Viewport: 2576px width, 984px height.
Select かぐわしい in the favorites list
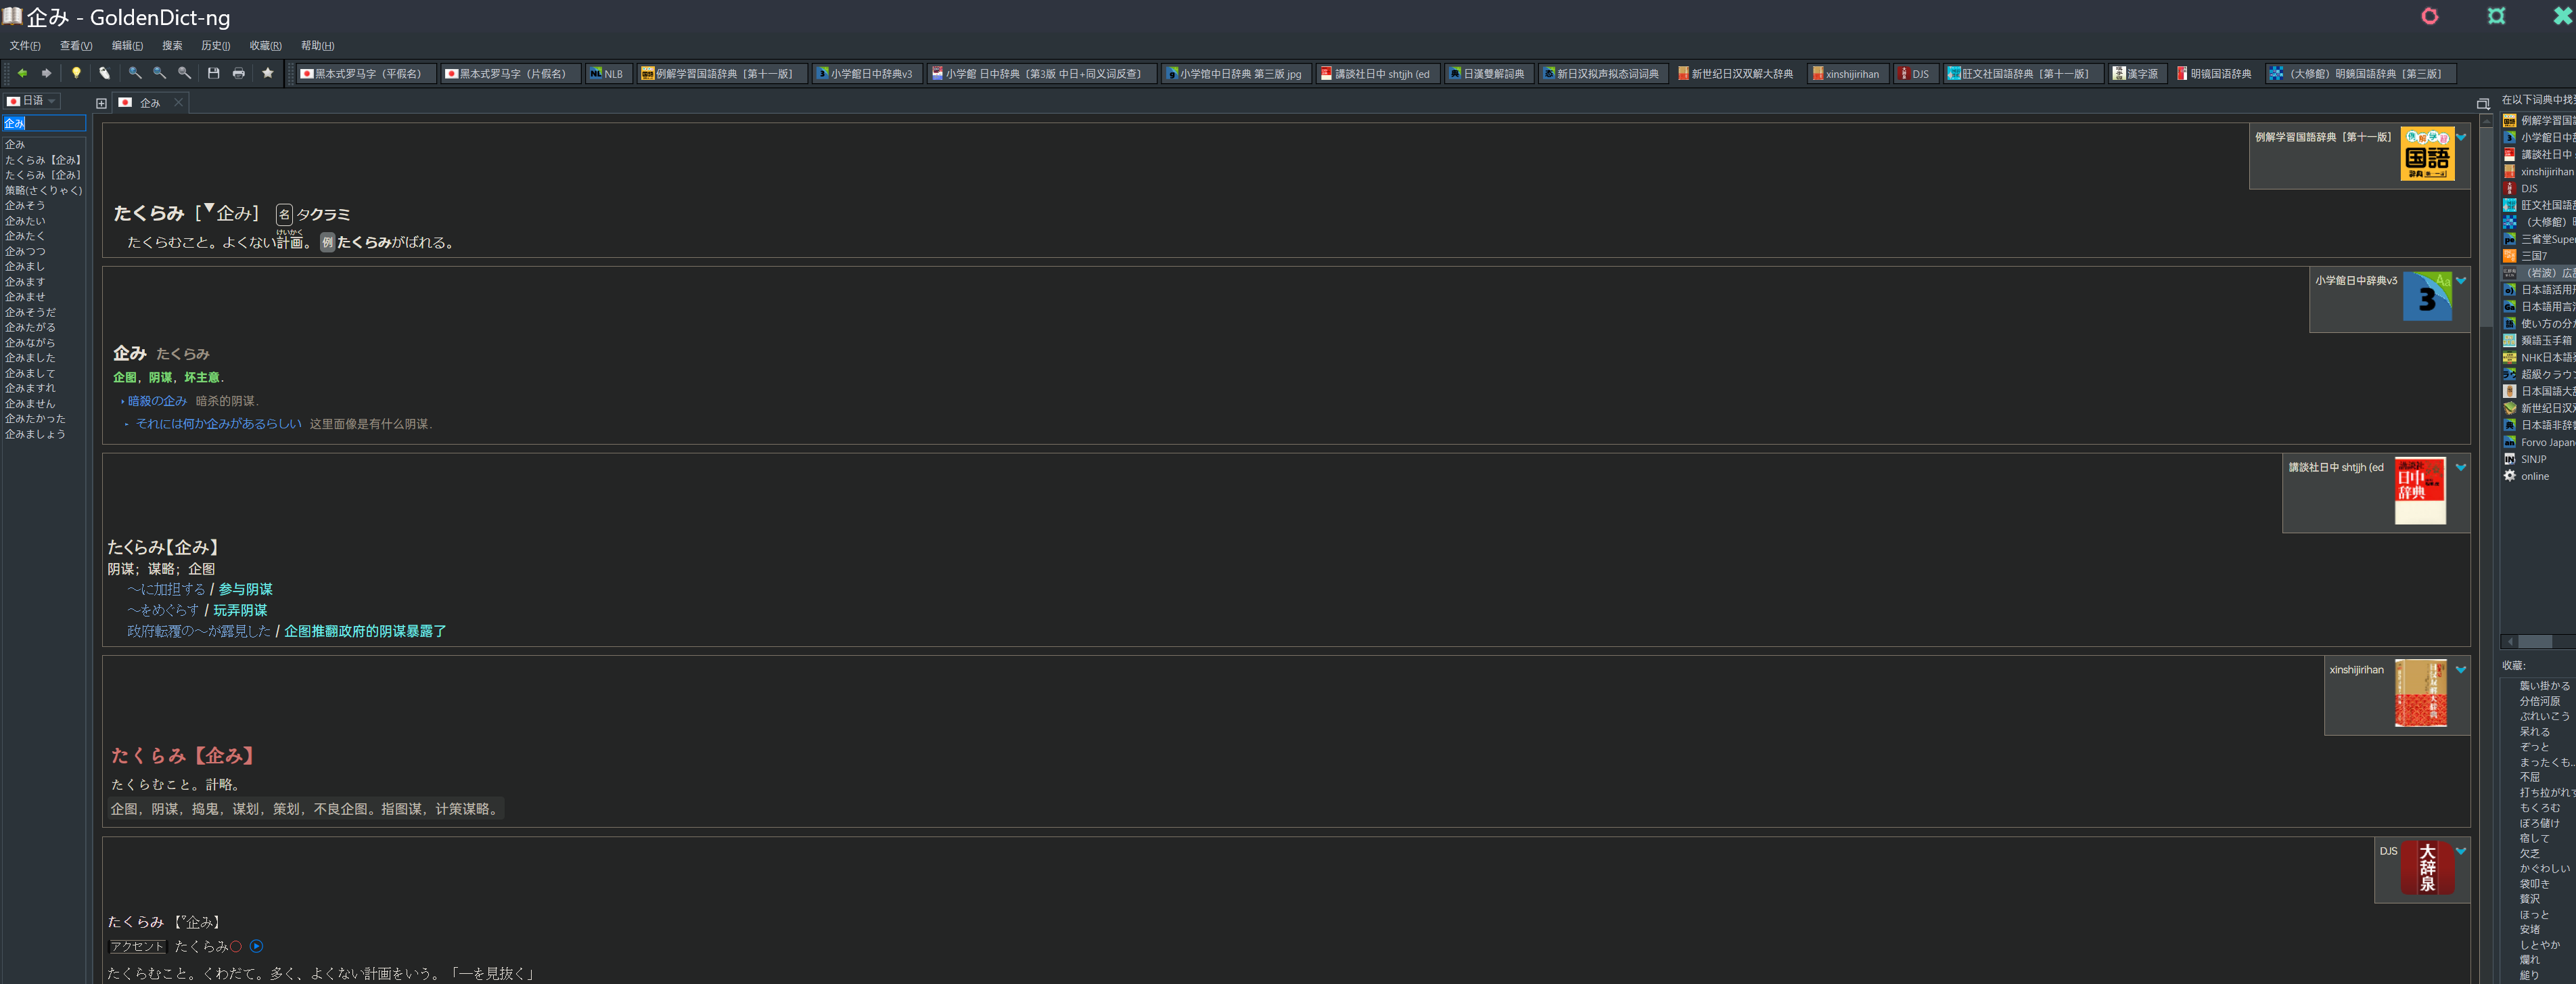[2544, 868]
